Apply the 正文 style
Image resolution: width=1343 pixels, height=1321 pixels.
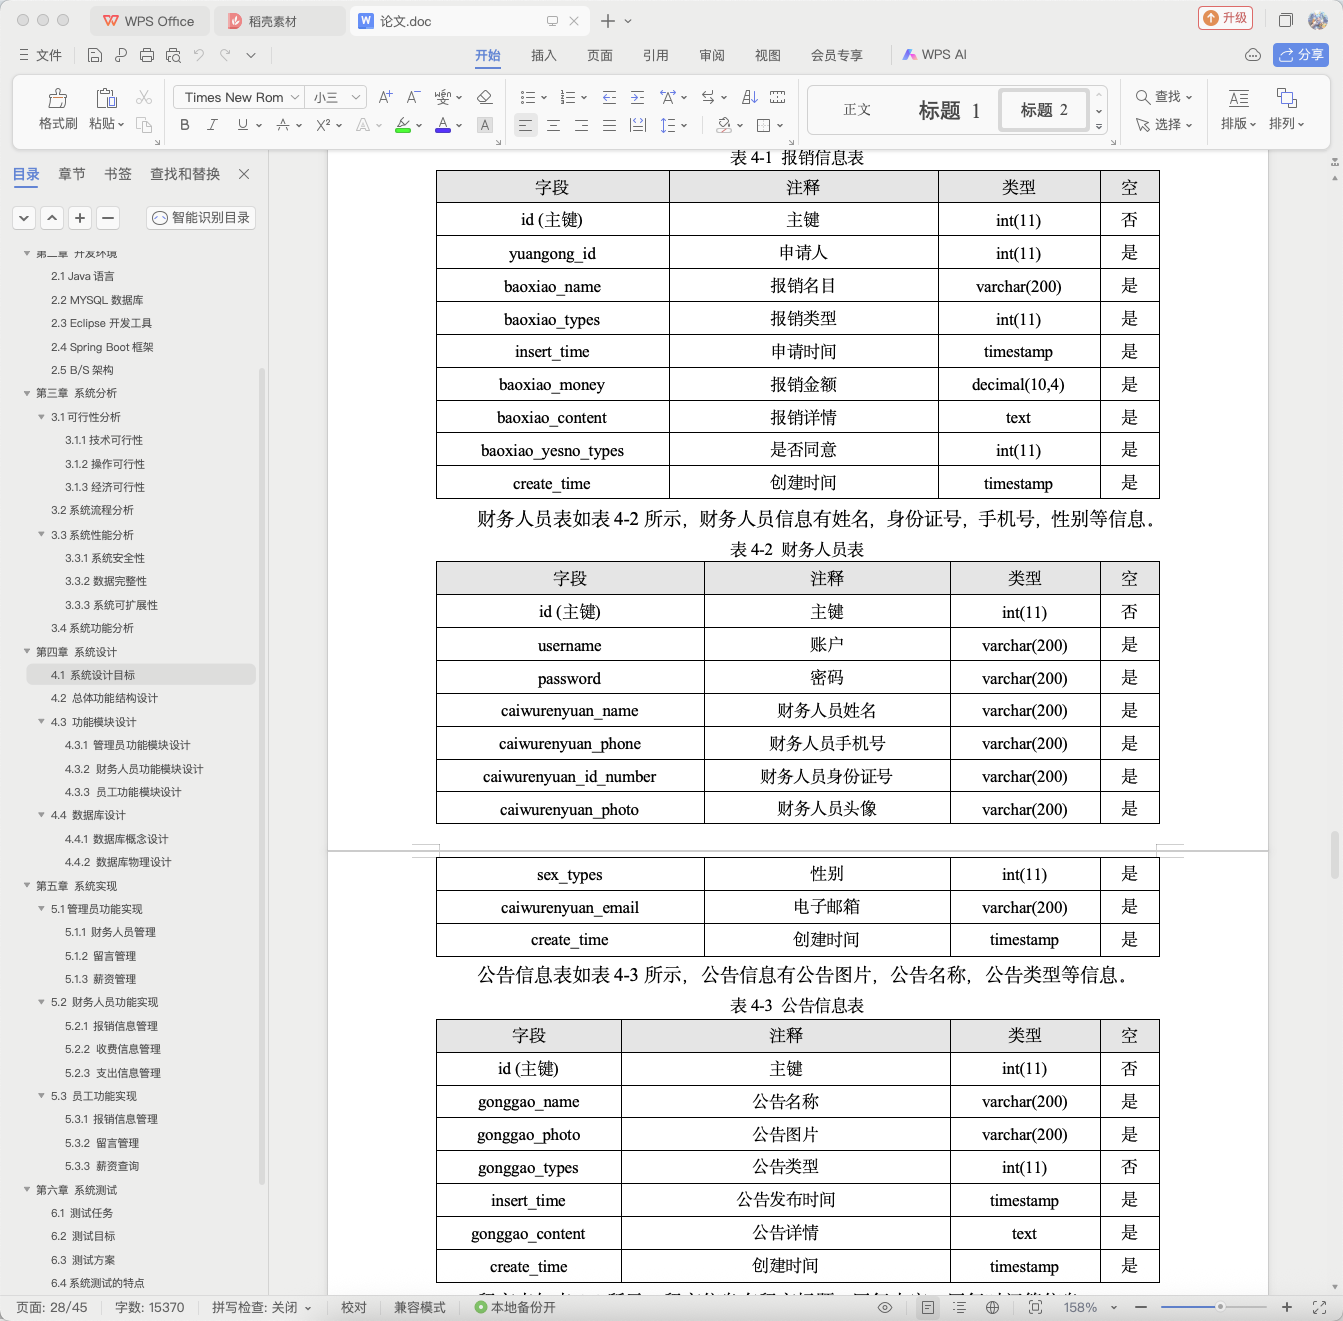(858, 110)
